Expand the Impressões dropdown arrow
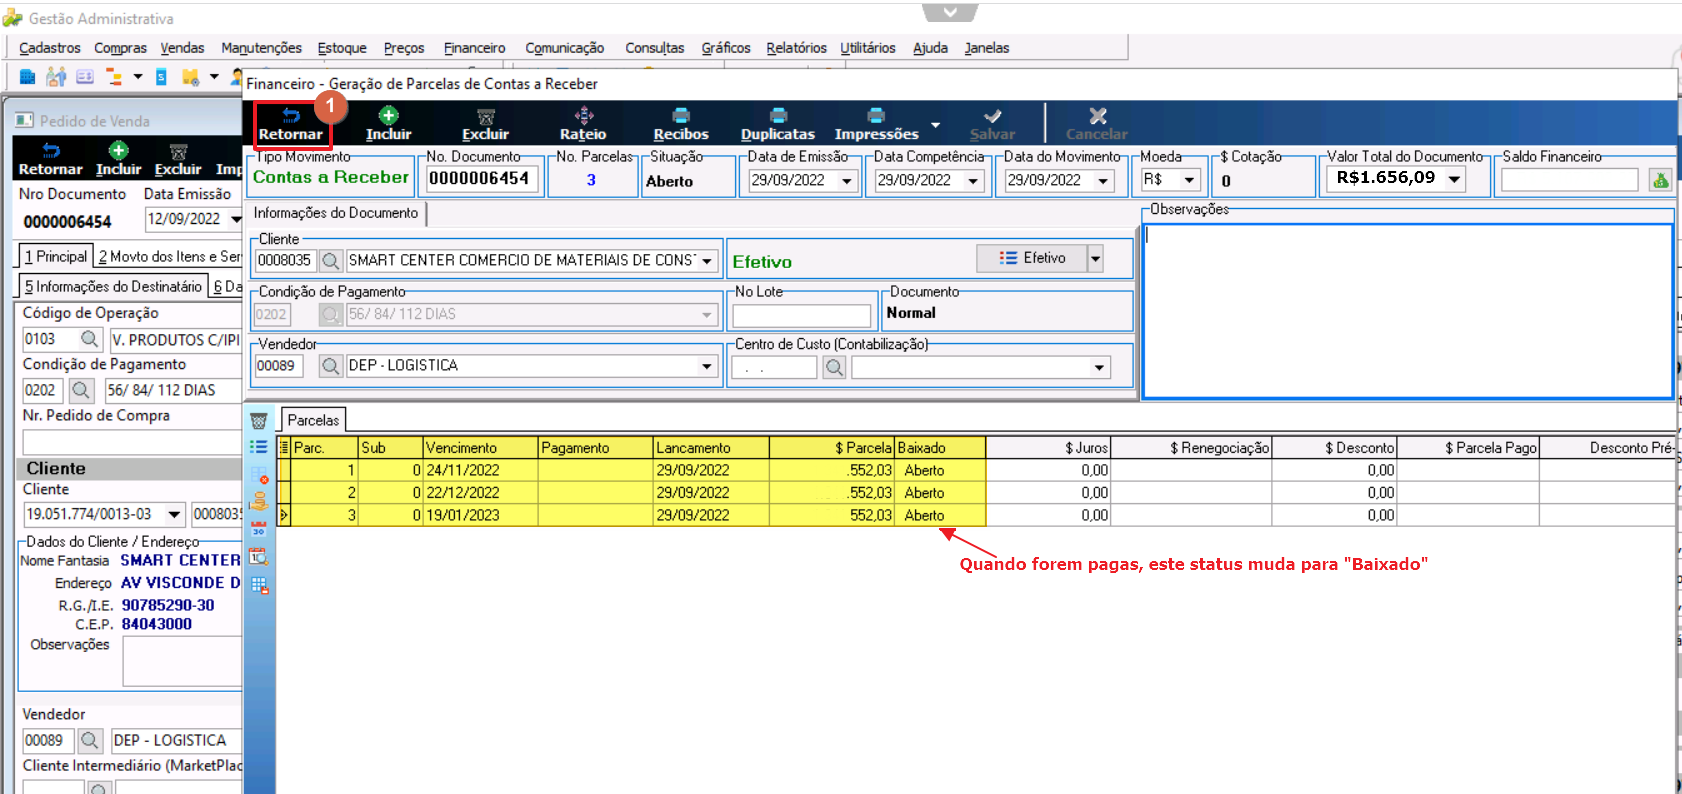The image size is (1682, 794). pos(935,125)
